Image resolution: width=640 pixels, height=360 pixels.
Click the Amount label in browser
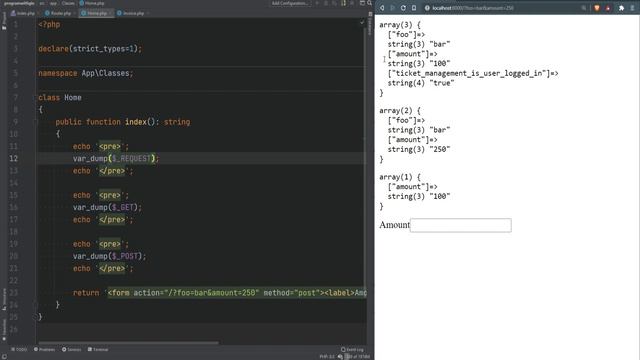point(394,225)
